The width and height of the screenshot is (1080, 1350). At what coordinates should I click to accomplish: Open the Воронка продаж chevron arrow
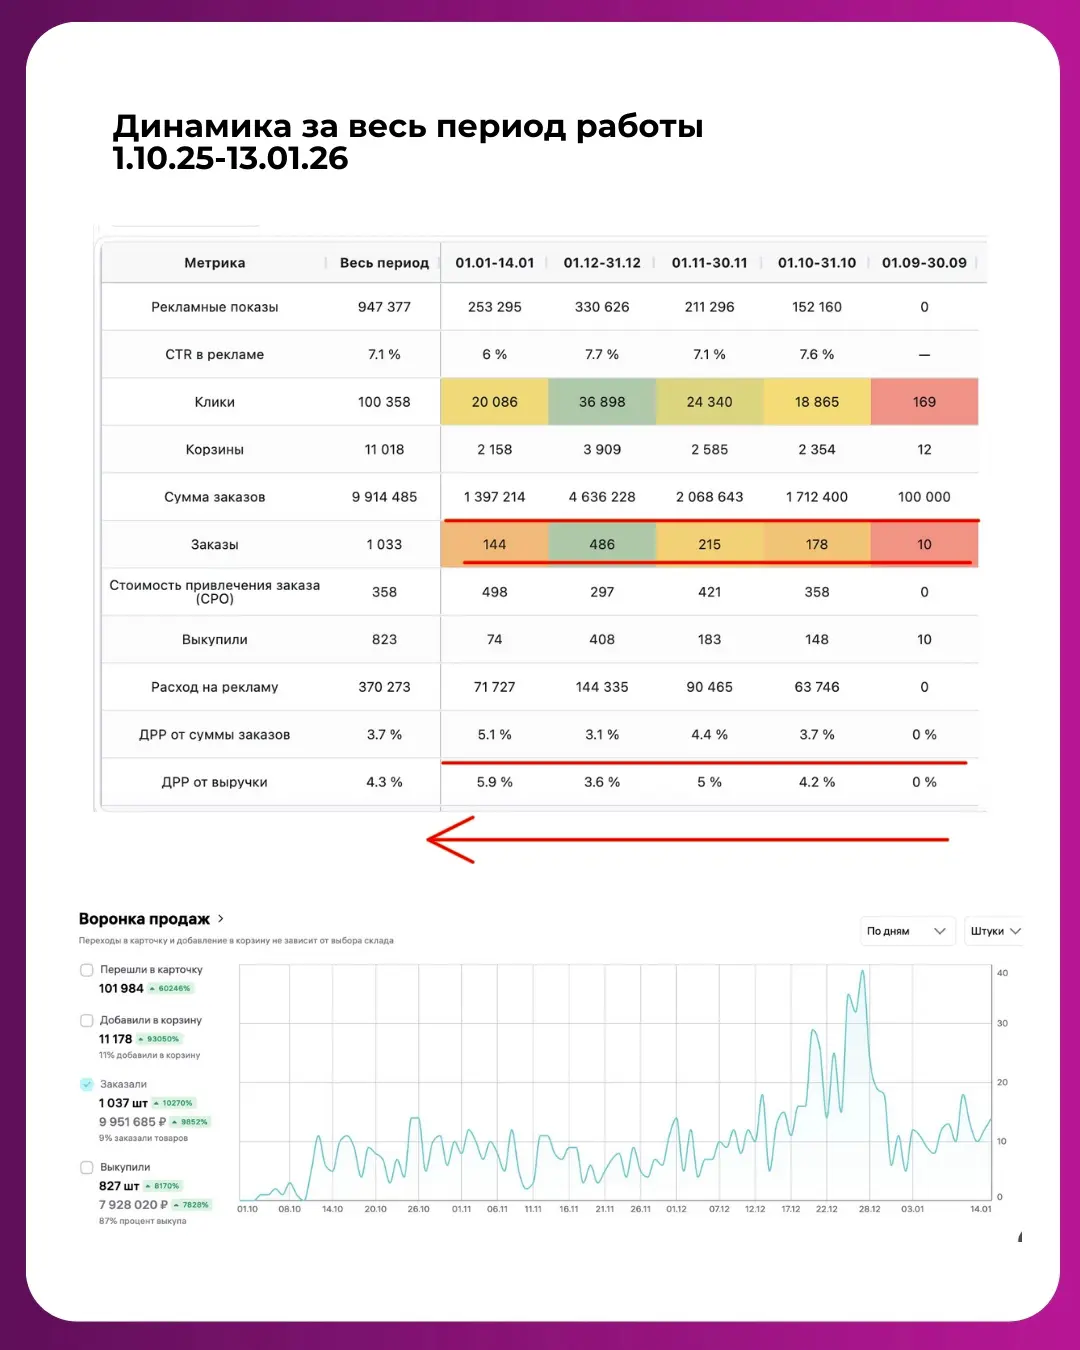(x=221, y=918)
